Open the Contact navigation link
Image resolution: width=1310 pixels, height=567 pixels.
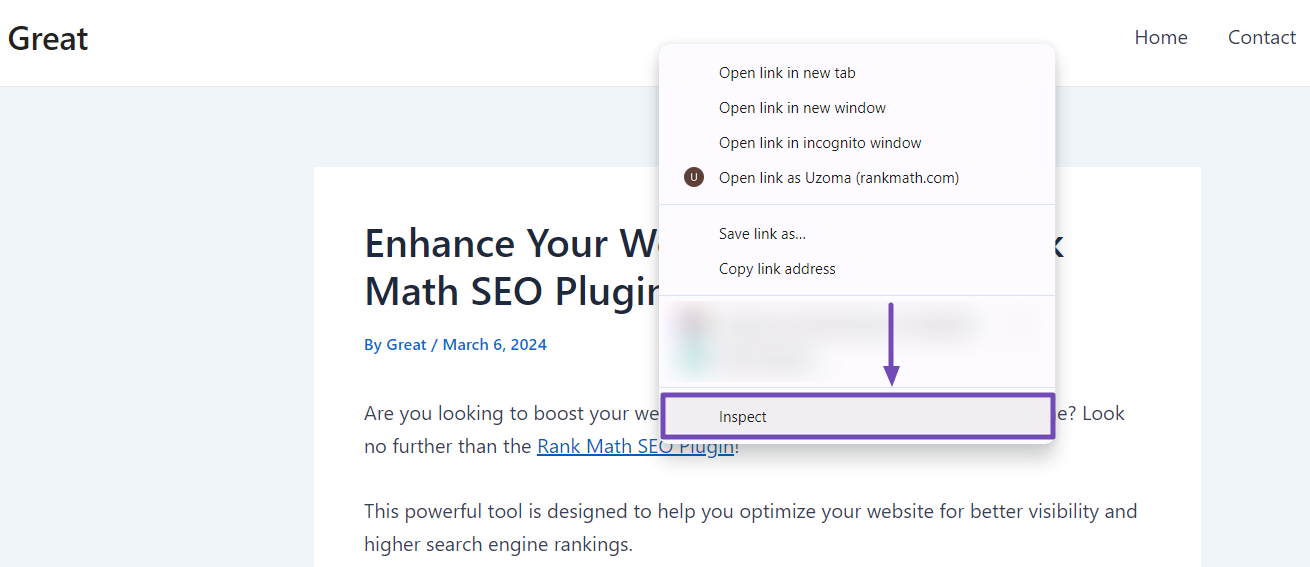(x=1262, y=37)
